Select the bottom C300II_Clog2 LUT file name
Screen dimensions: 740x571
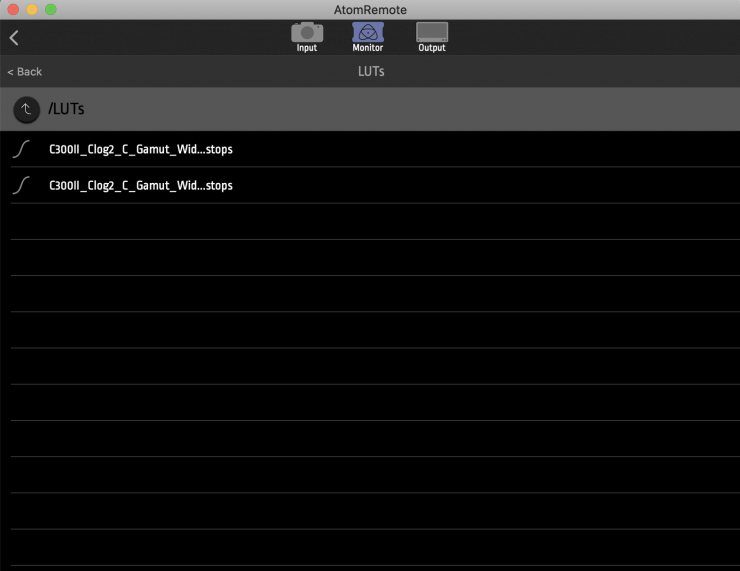click(140, 186)
